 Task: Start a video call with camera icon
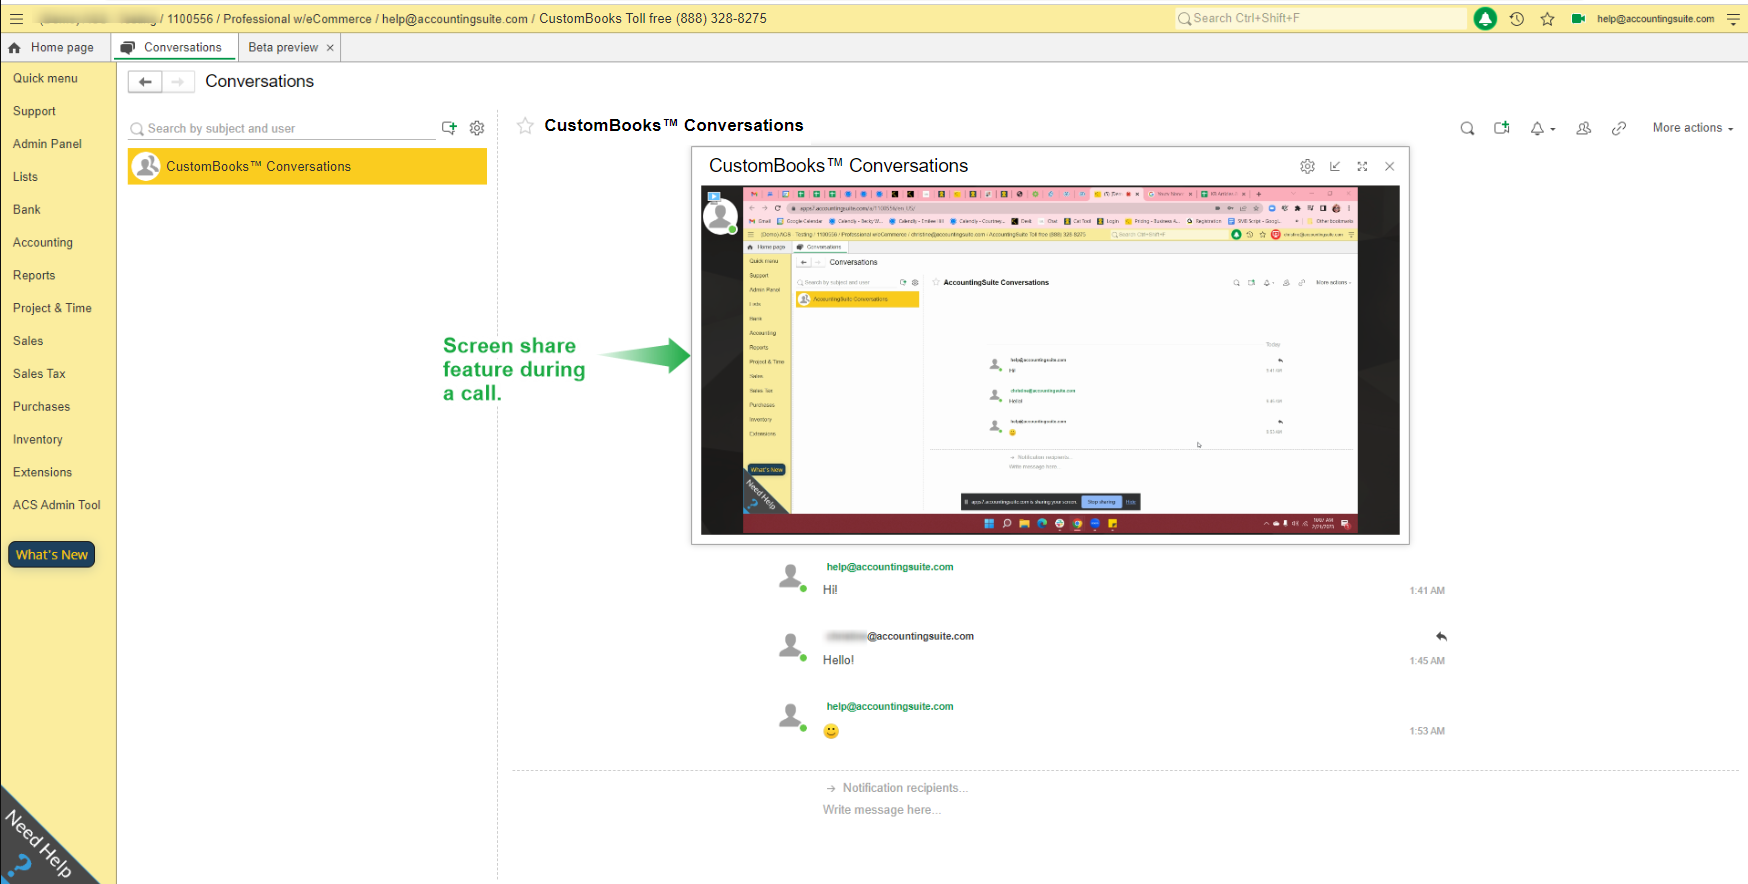(1578, 19)
